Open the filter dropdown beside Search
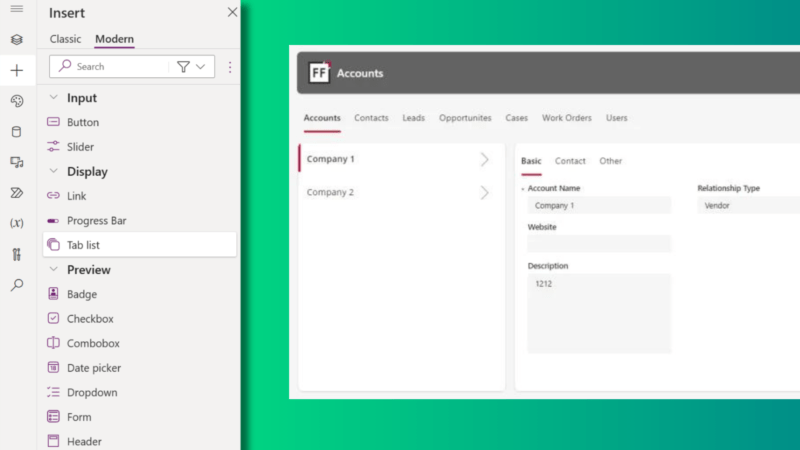 [191, 66]
